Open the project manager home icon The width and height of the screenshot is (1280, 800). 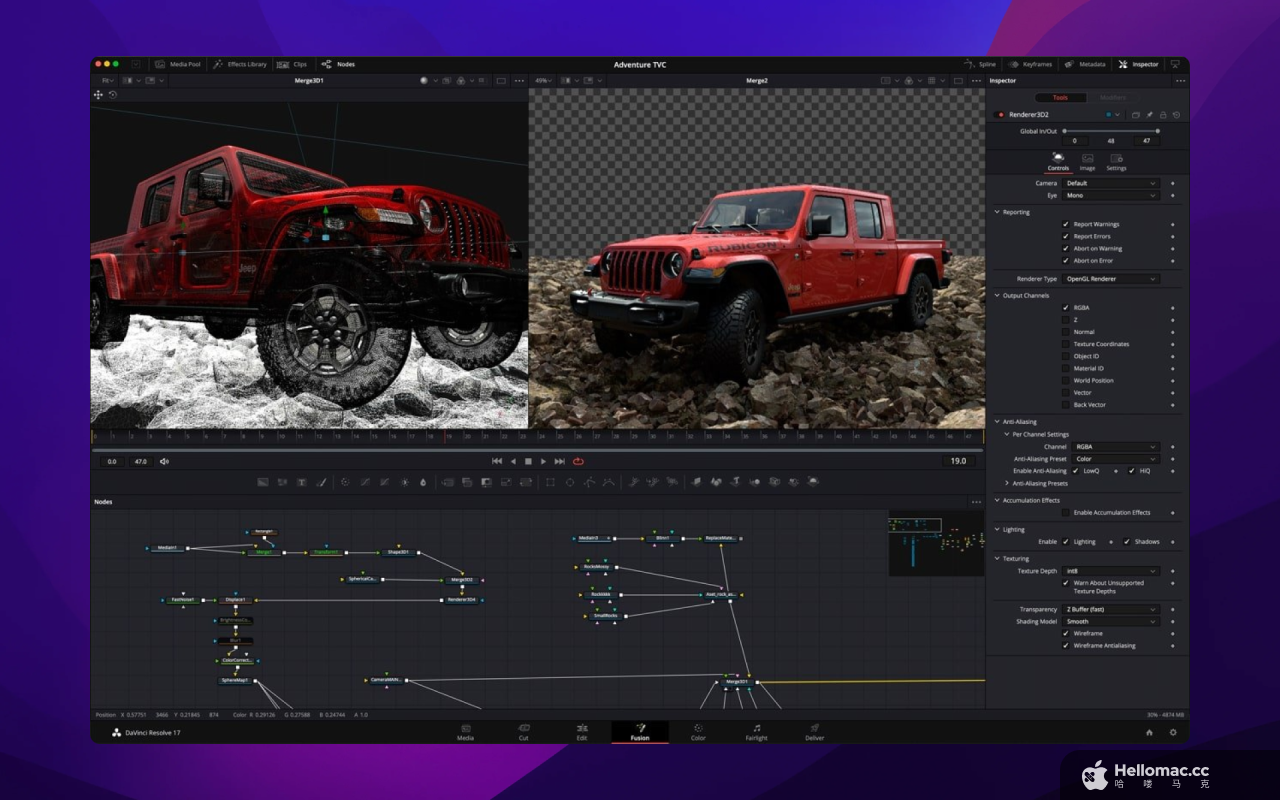click(1149, 732)
